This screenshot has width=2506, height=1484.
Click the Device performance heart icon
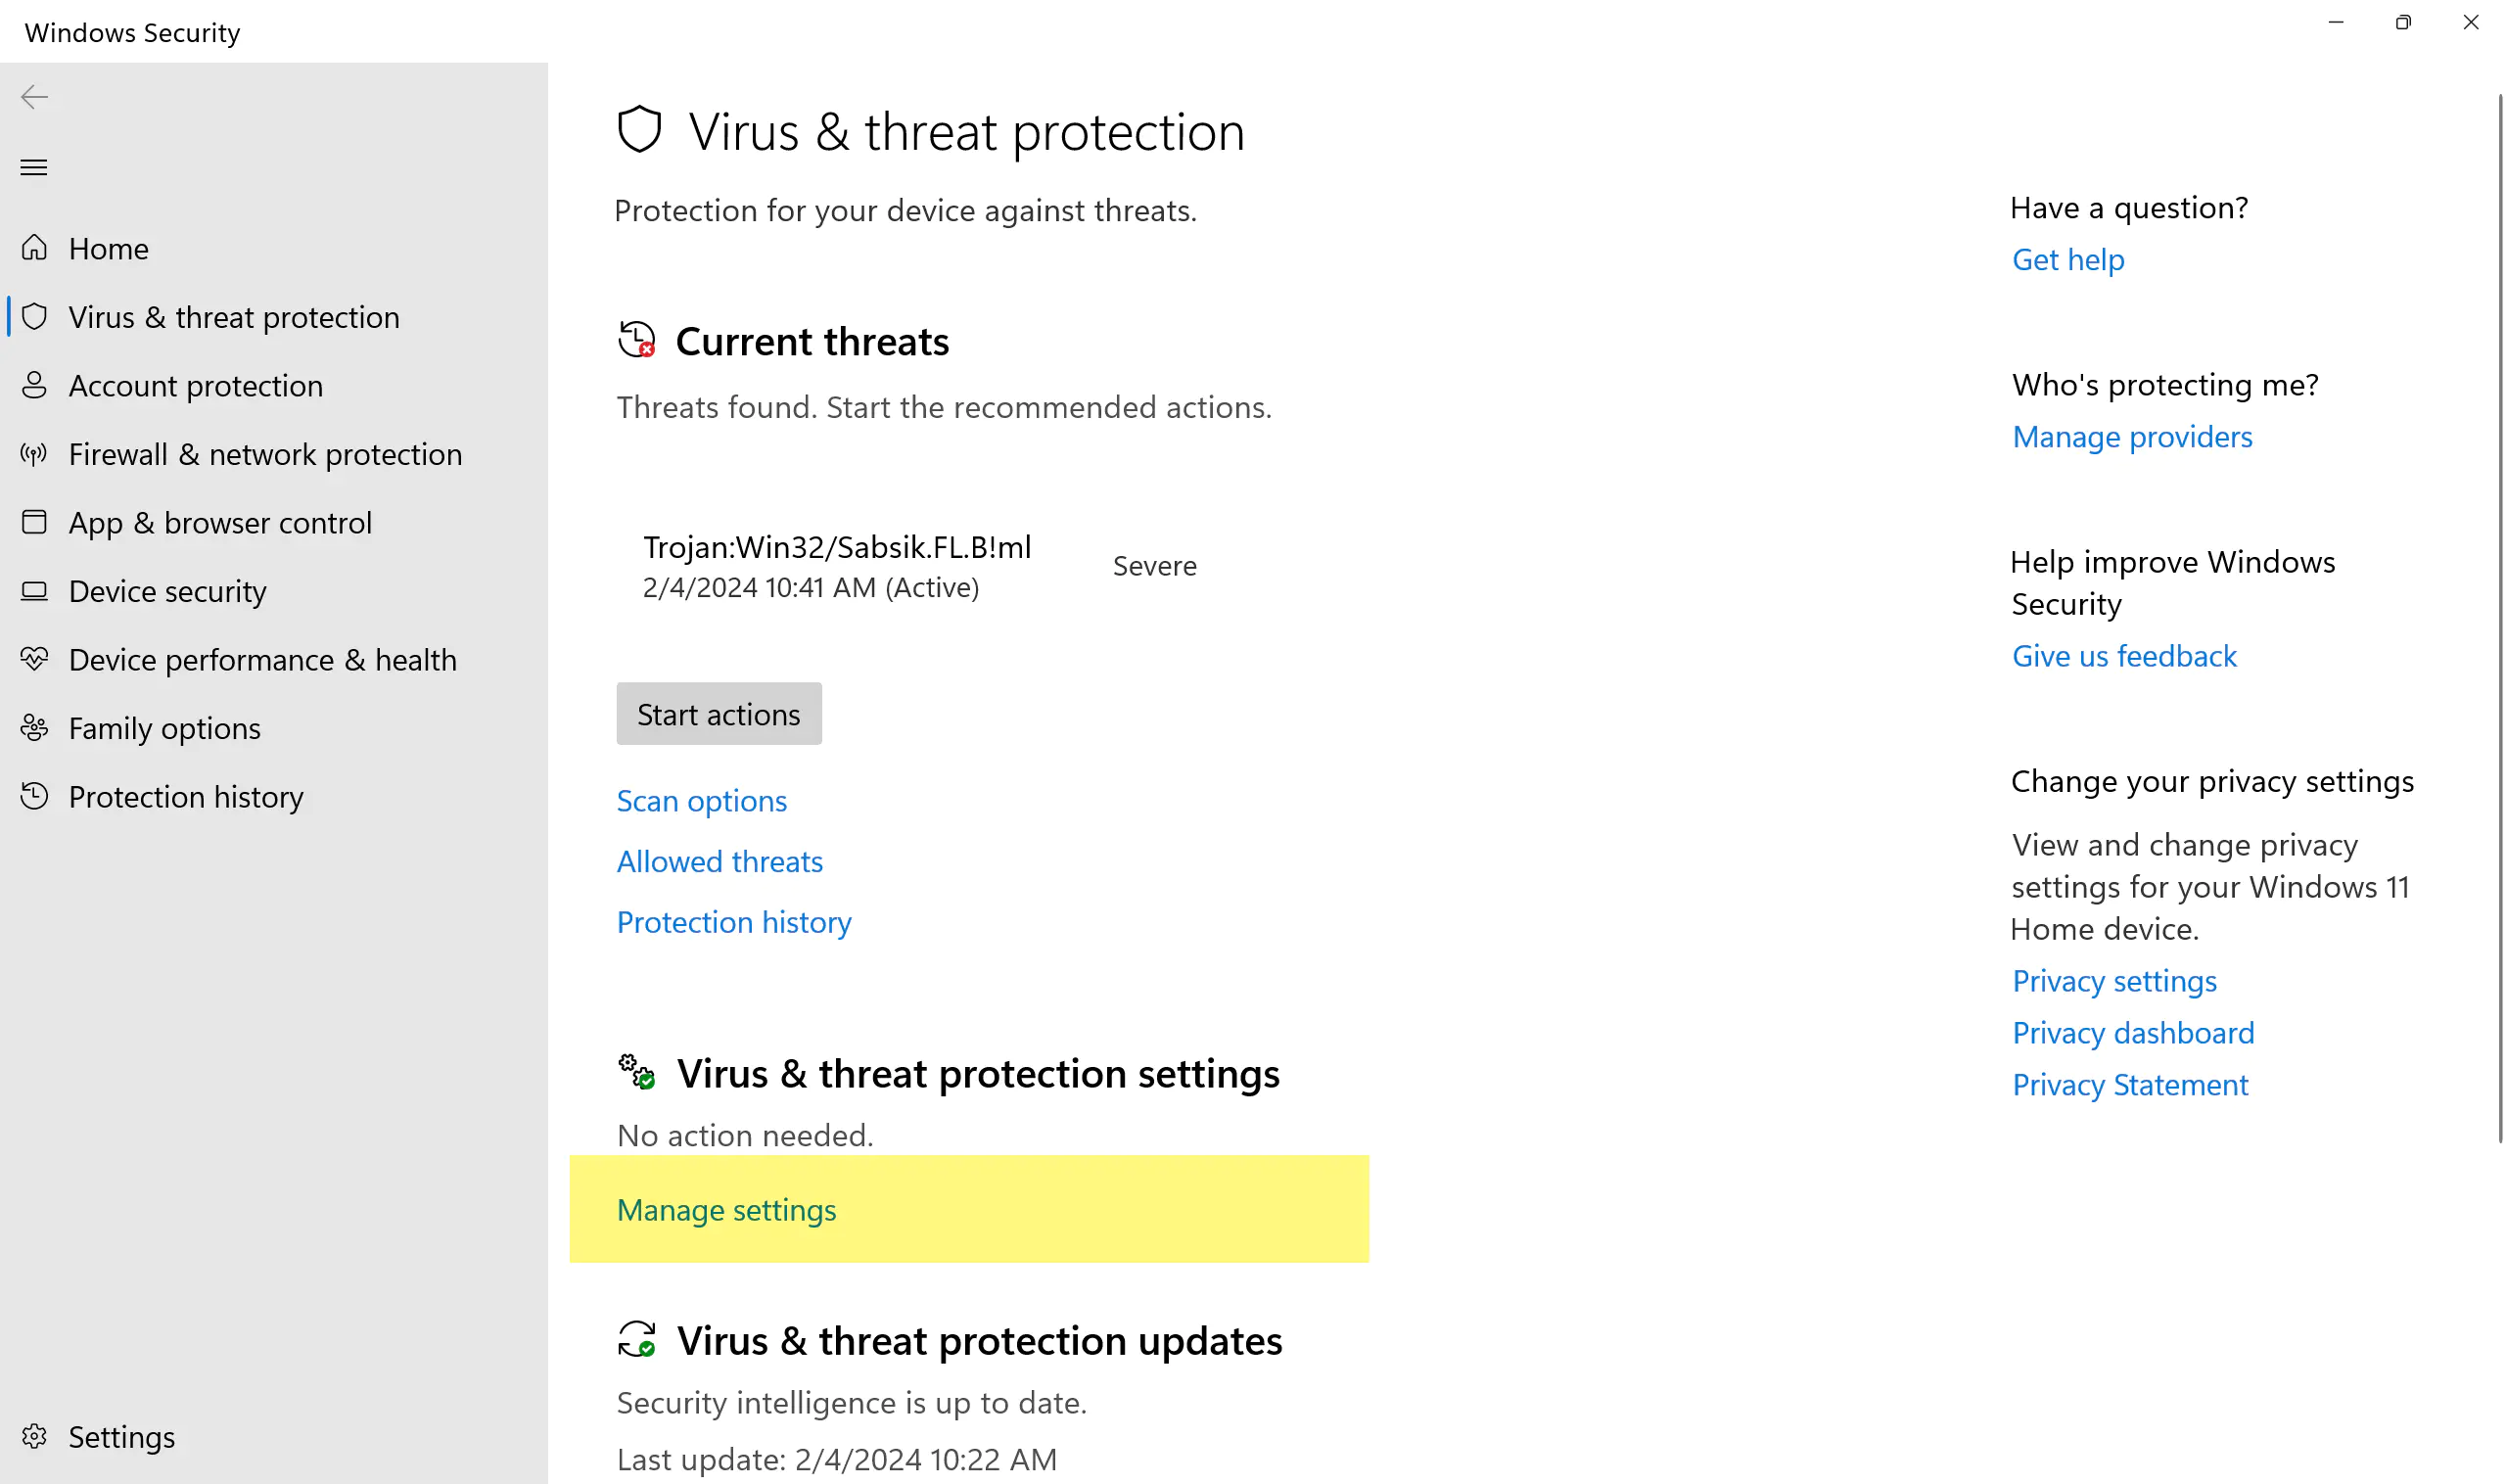(34, 659)
